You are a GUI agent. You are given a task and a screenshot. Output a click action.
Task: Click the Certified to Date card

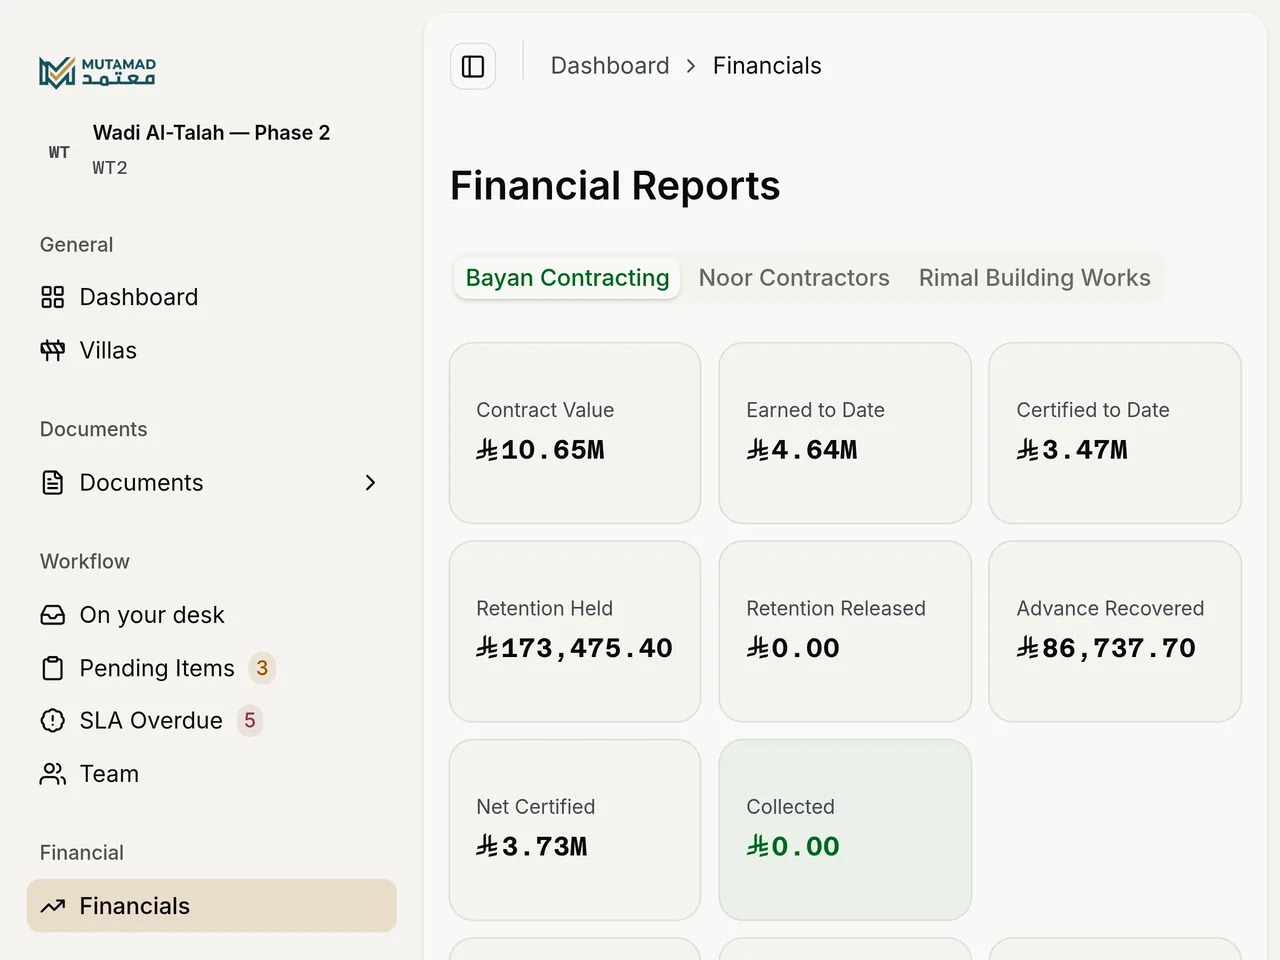click(1115, 433)
